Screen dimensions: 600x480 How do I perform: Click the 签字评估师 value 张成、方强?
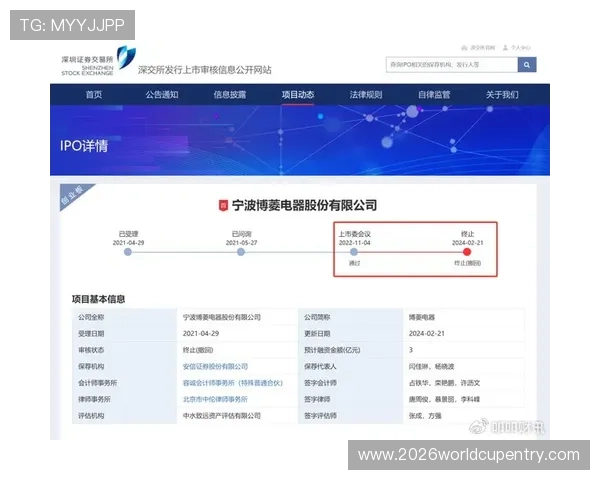coord(425,416)
